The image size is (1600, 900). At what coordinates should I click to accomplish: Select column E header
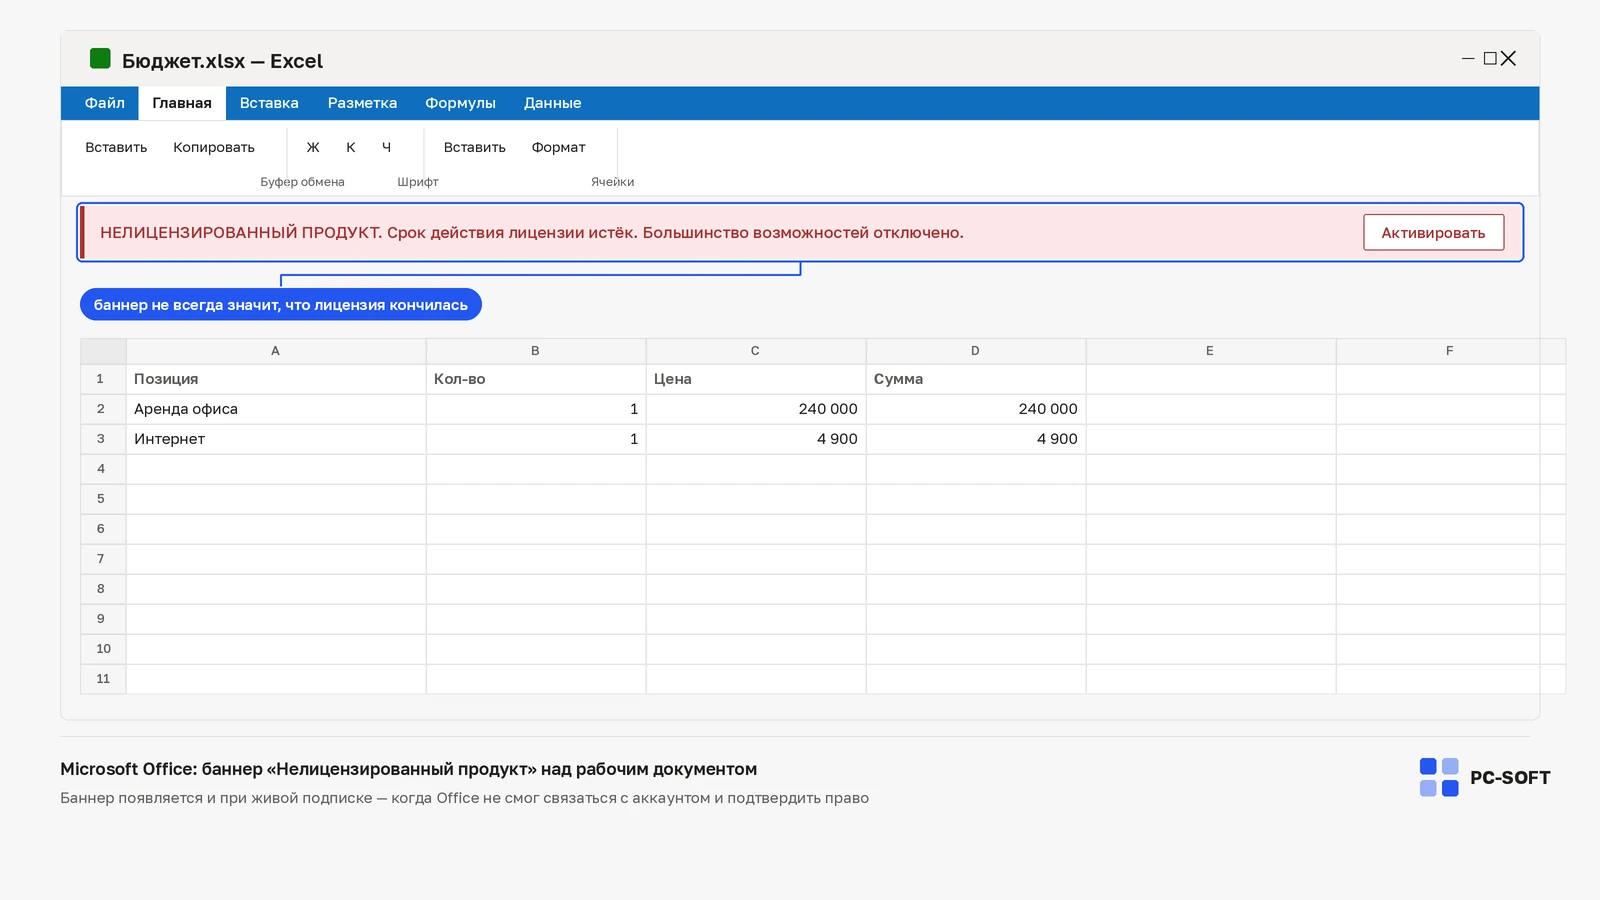1211,351
